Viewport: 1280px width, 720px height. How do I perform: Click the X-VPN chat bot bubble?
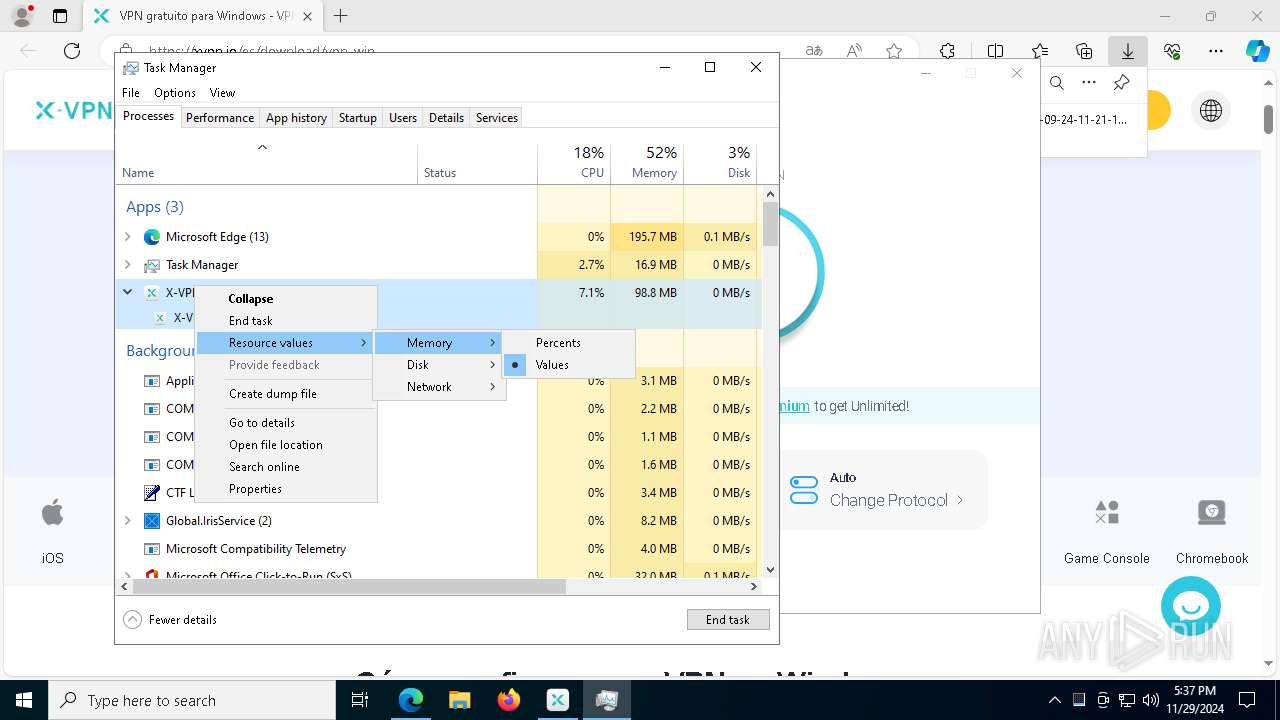(1191, 606)
